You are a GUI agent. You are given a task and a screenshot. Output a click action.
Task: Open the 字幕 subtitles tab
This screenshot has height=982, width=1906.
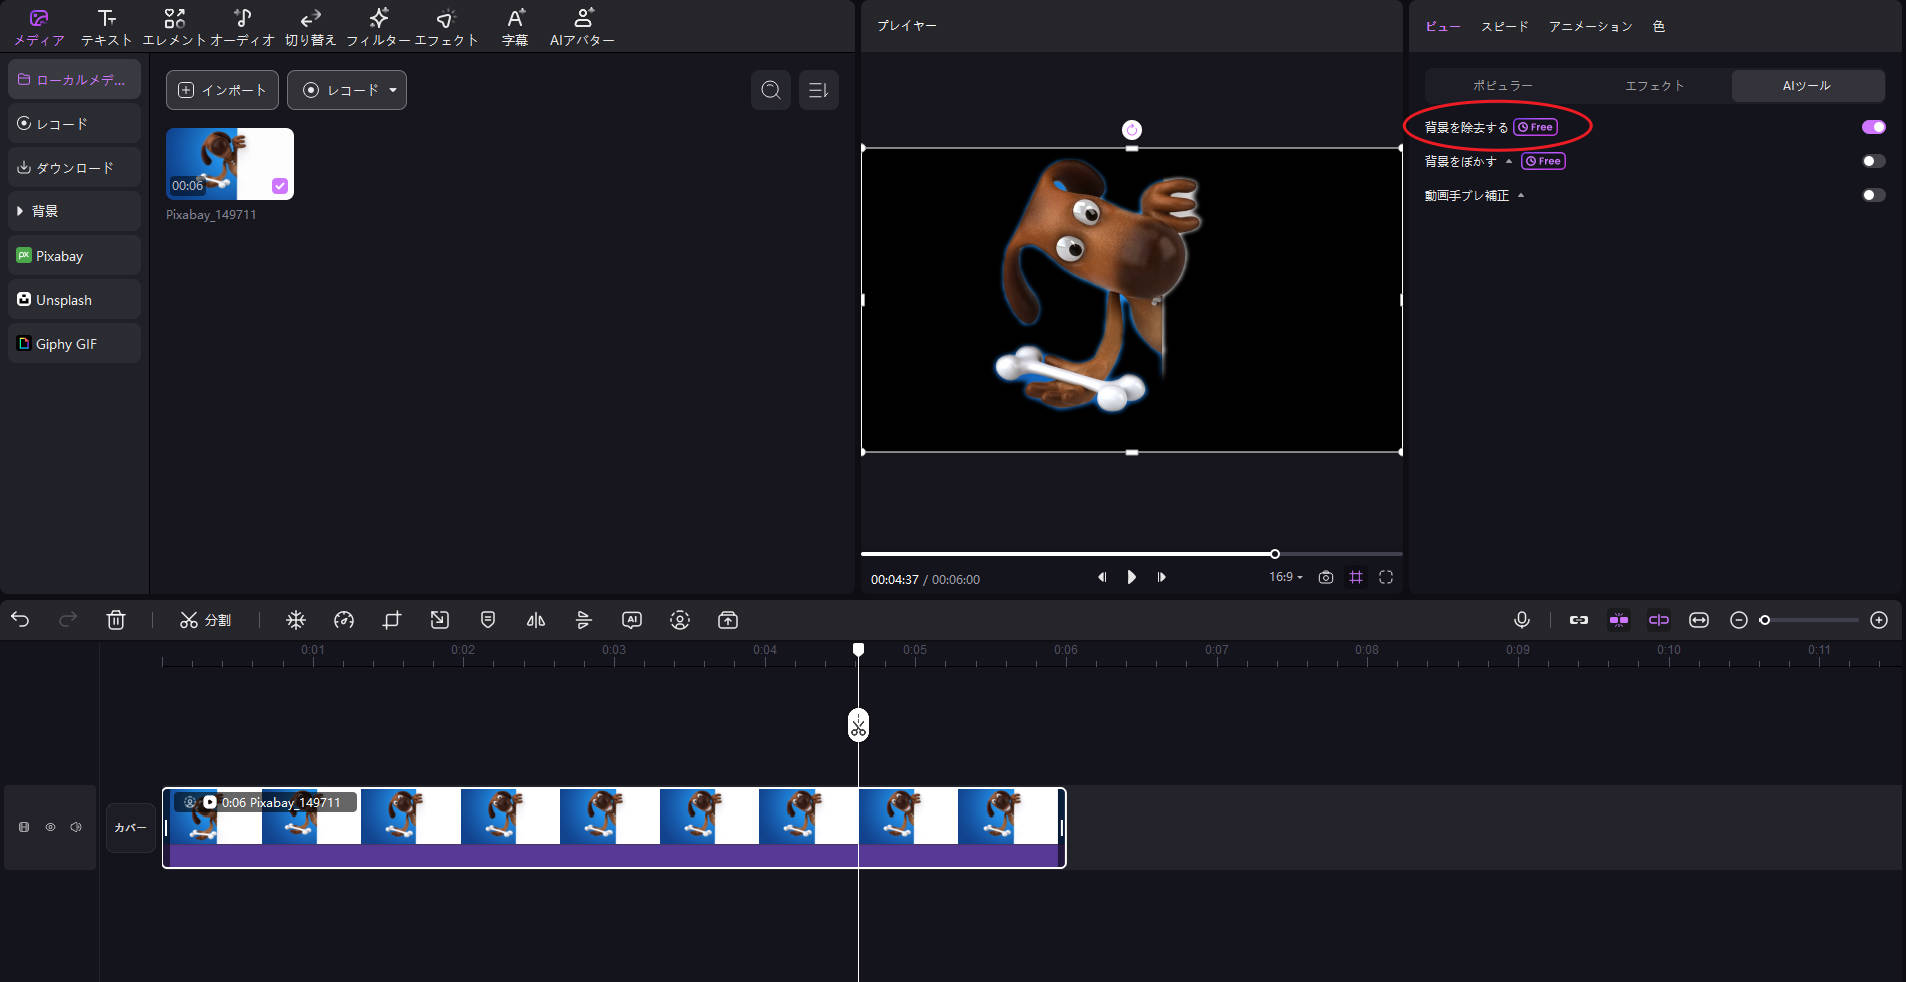(514, 28)
